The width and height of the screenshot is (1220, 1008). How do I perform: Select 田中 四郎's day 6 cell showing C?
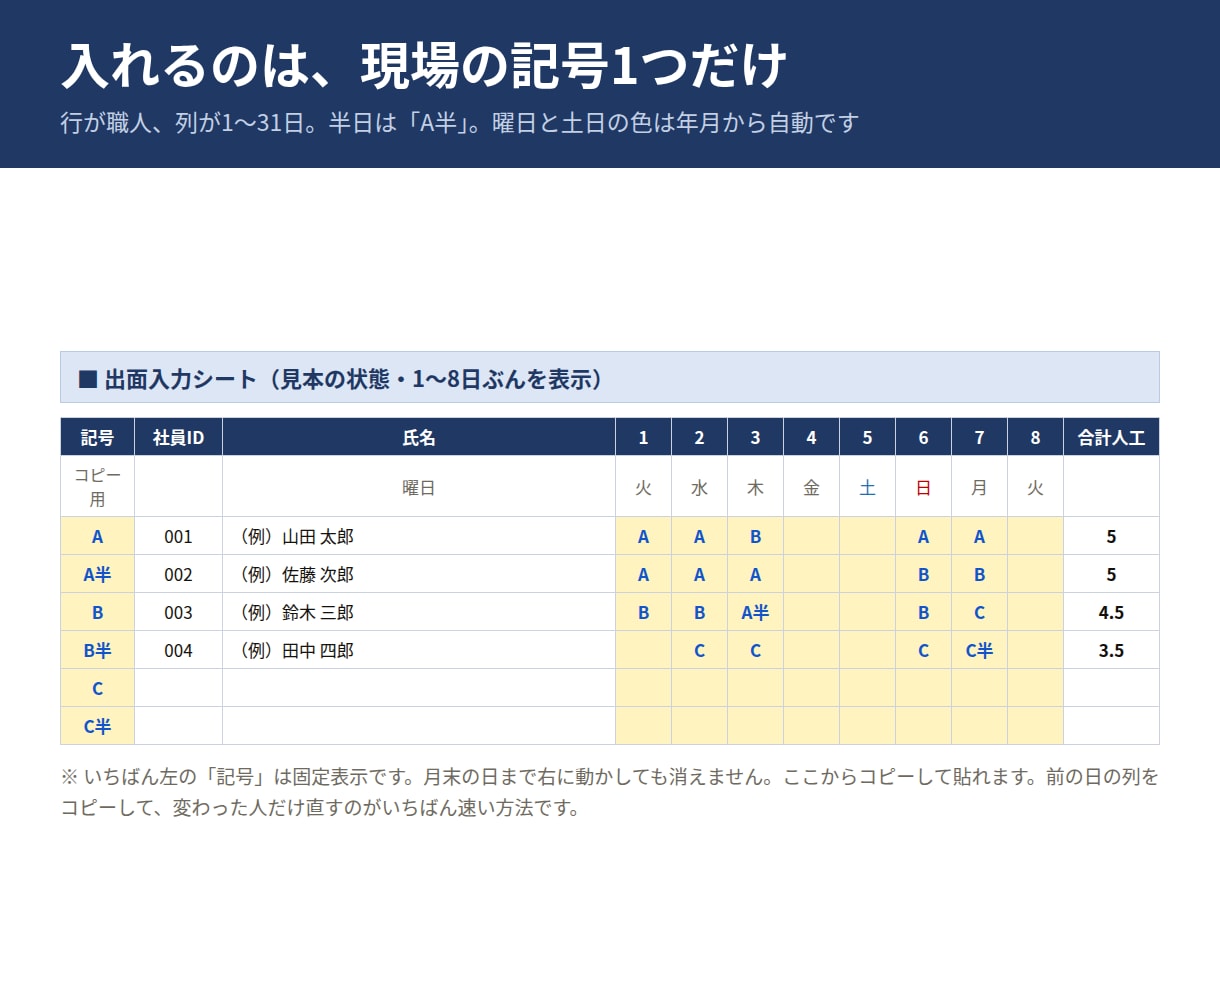coord(923,650)
